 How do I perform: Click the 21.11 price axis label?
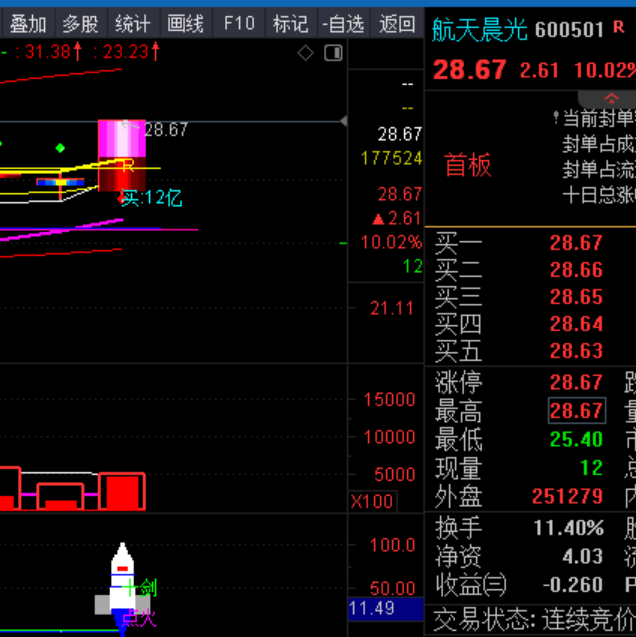[x=392, y=308]
